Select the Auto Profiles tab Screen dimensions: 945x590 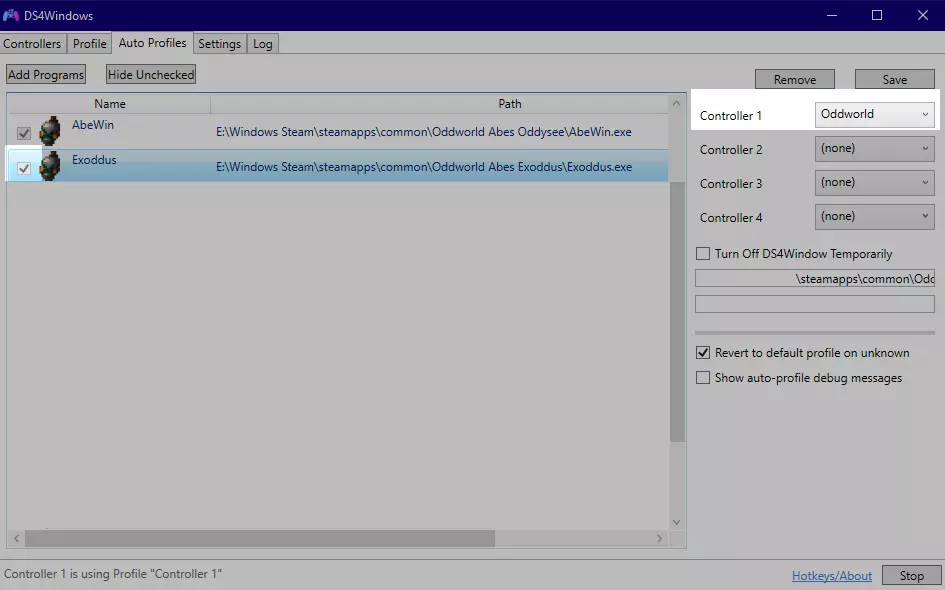click(152, 43)
